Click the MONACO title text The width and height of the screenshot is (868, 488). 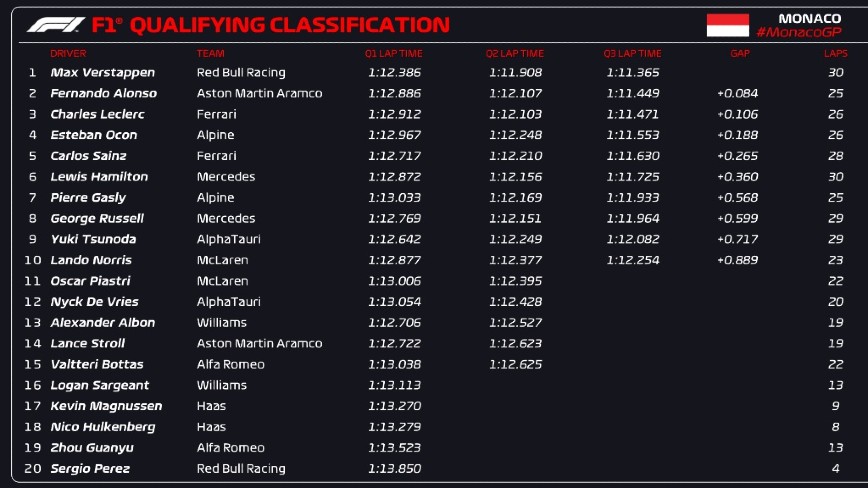tap(808, 18)
